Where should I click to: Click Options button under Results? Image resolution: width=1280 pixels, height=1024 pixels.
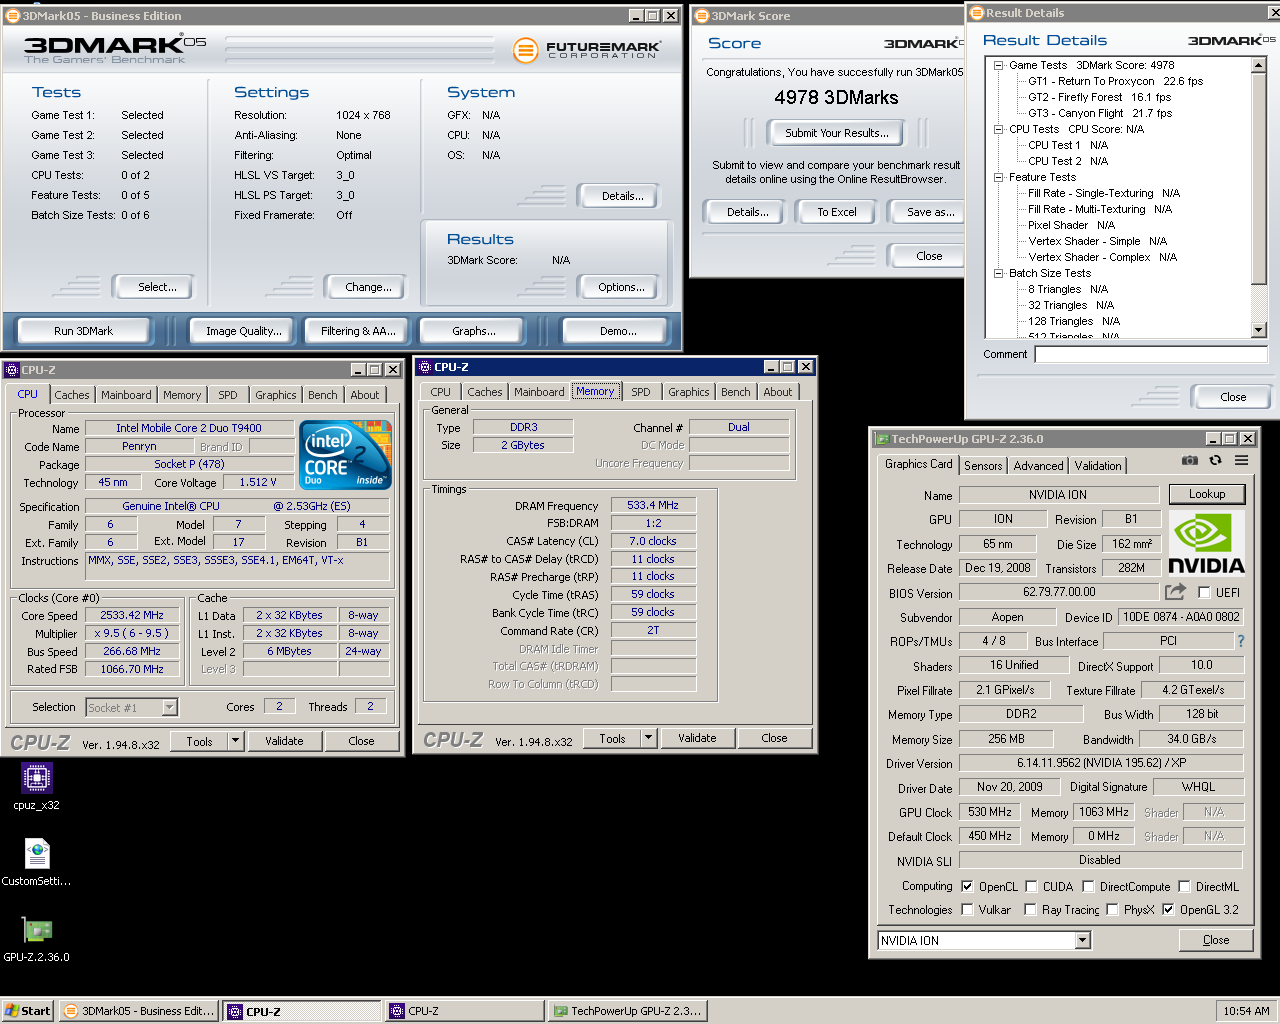621,287
